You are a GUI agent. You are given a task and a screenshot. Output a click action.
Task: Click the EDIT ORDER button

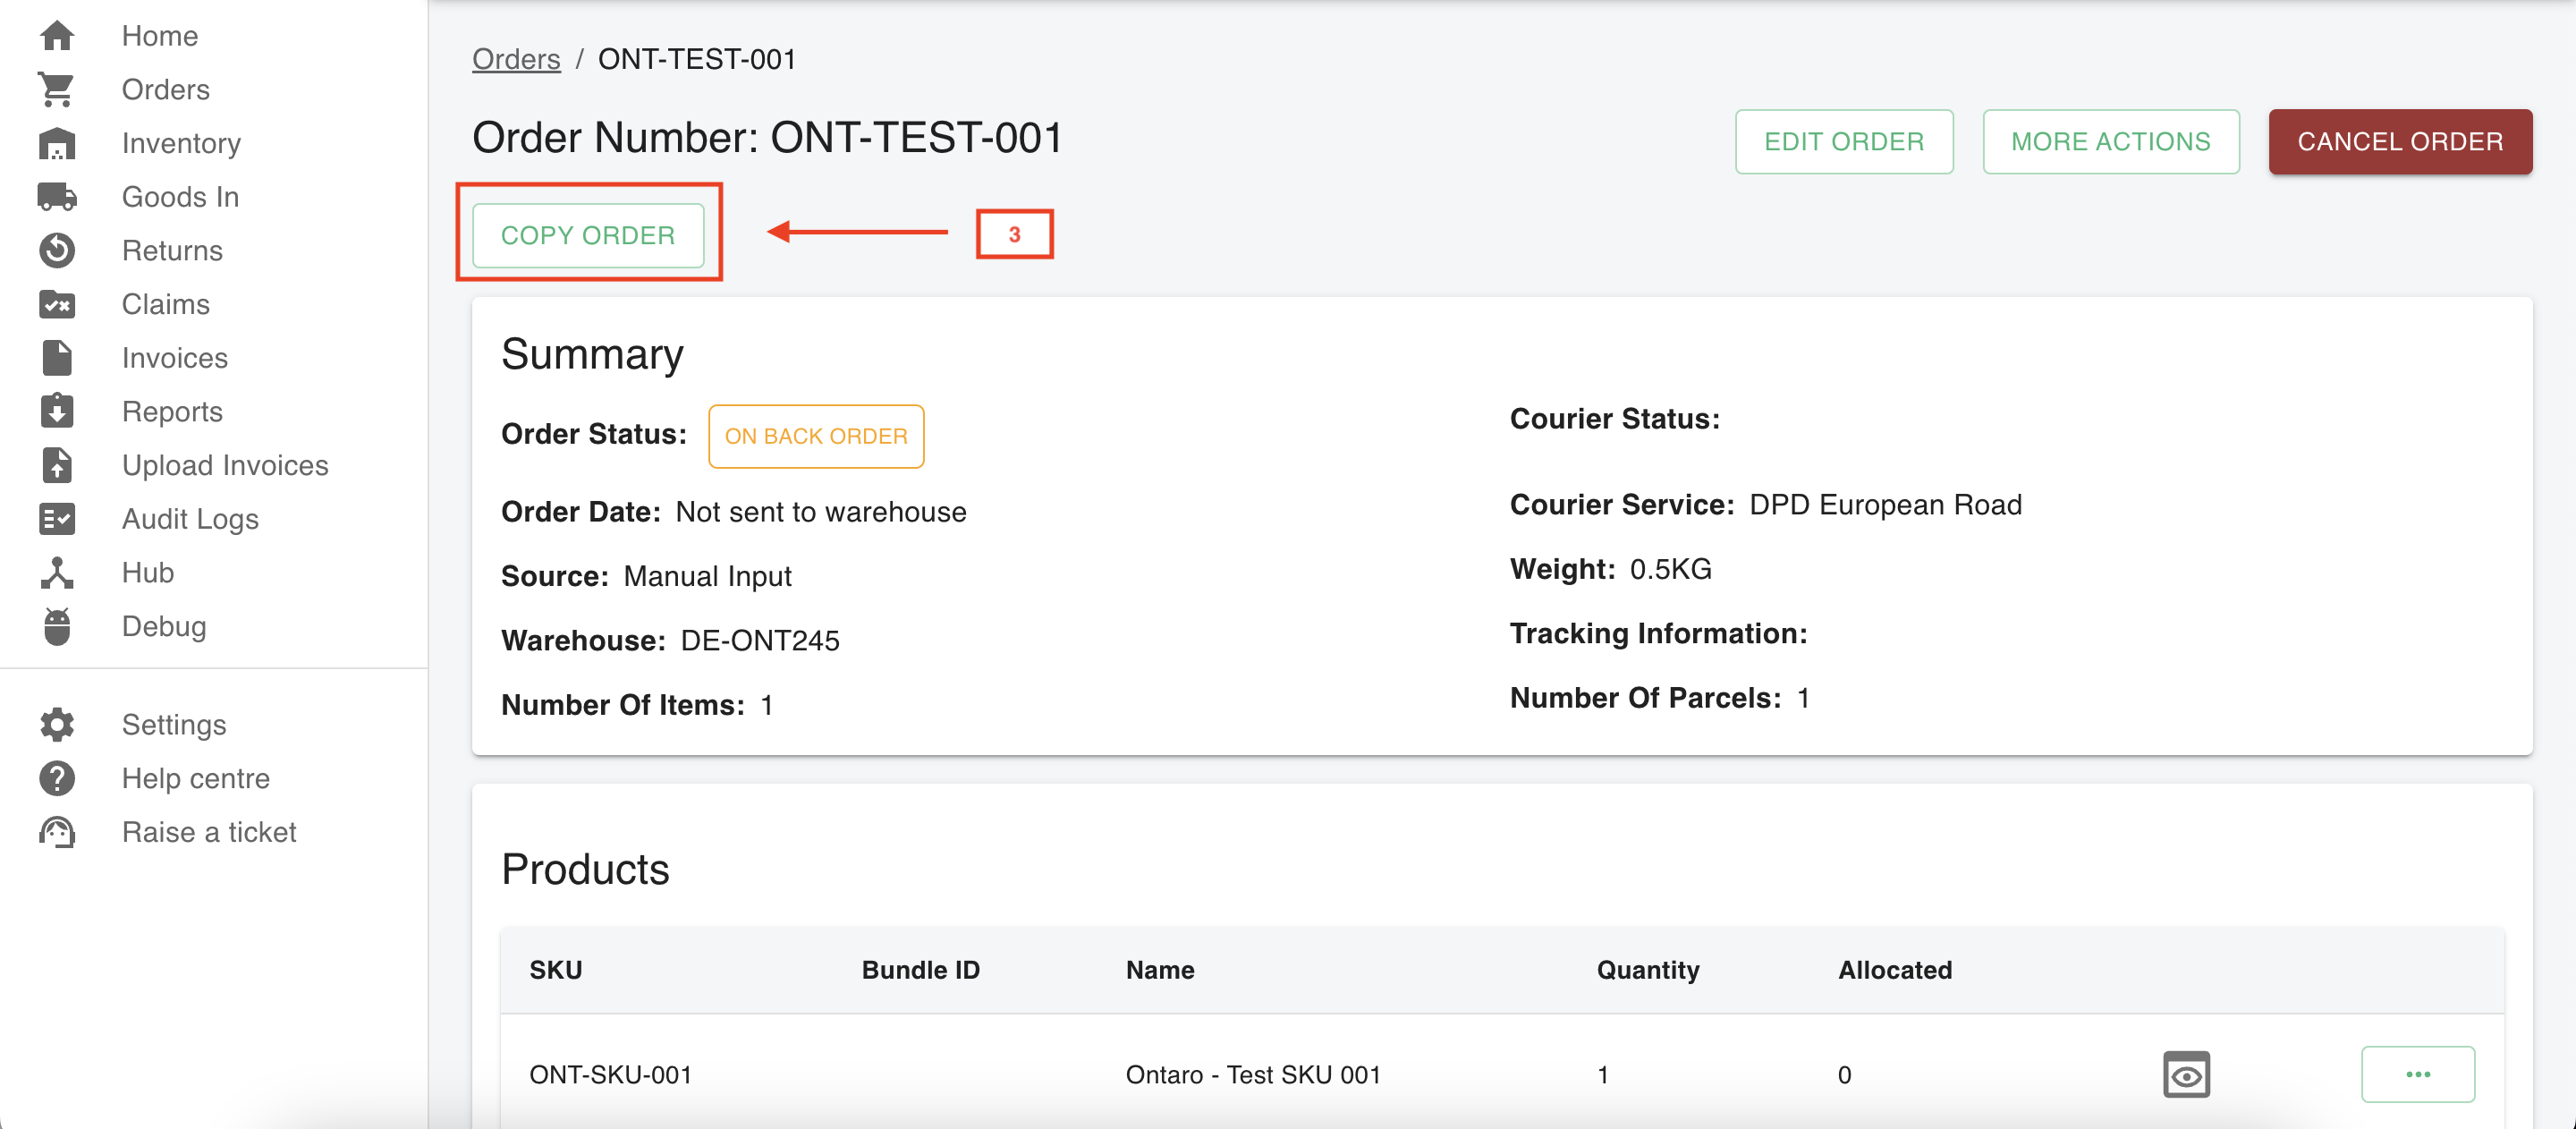(1844, 142)
